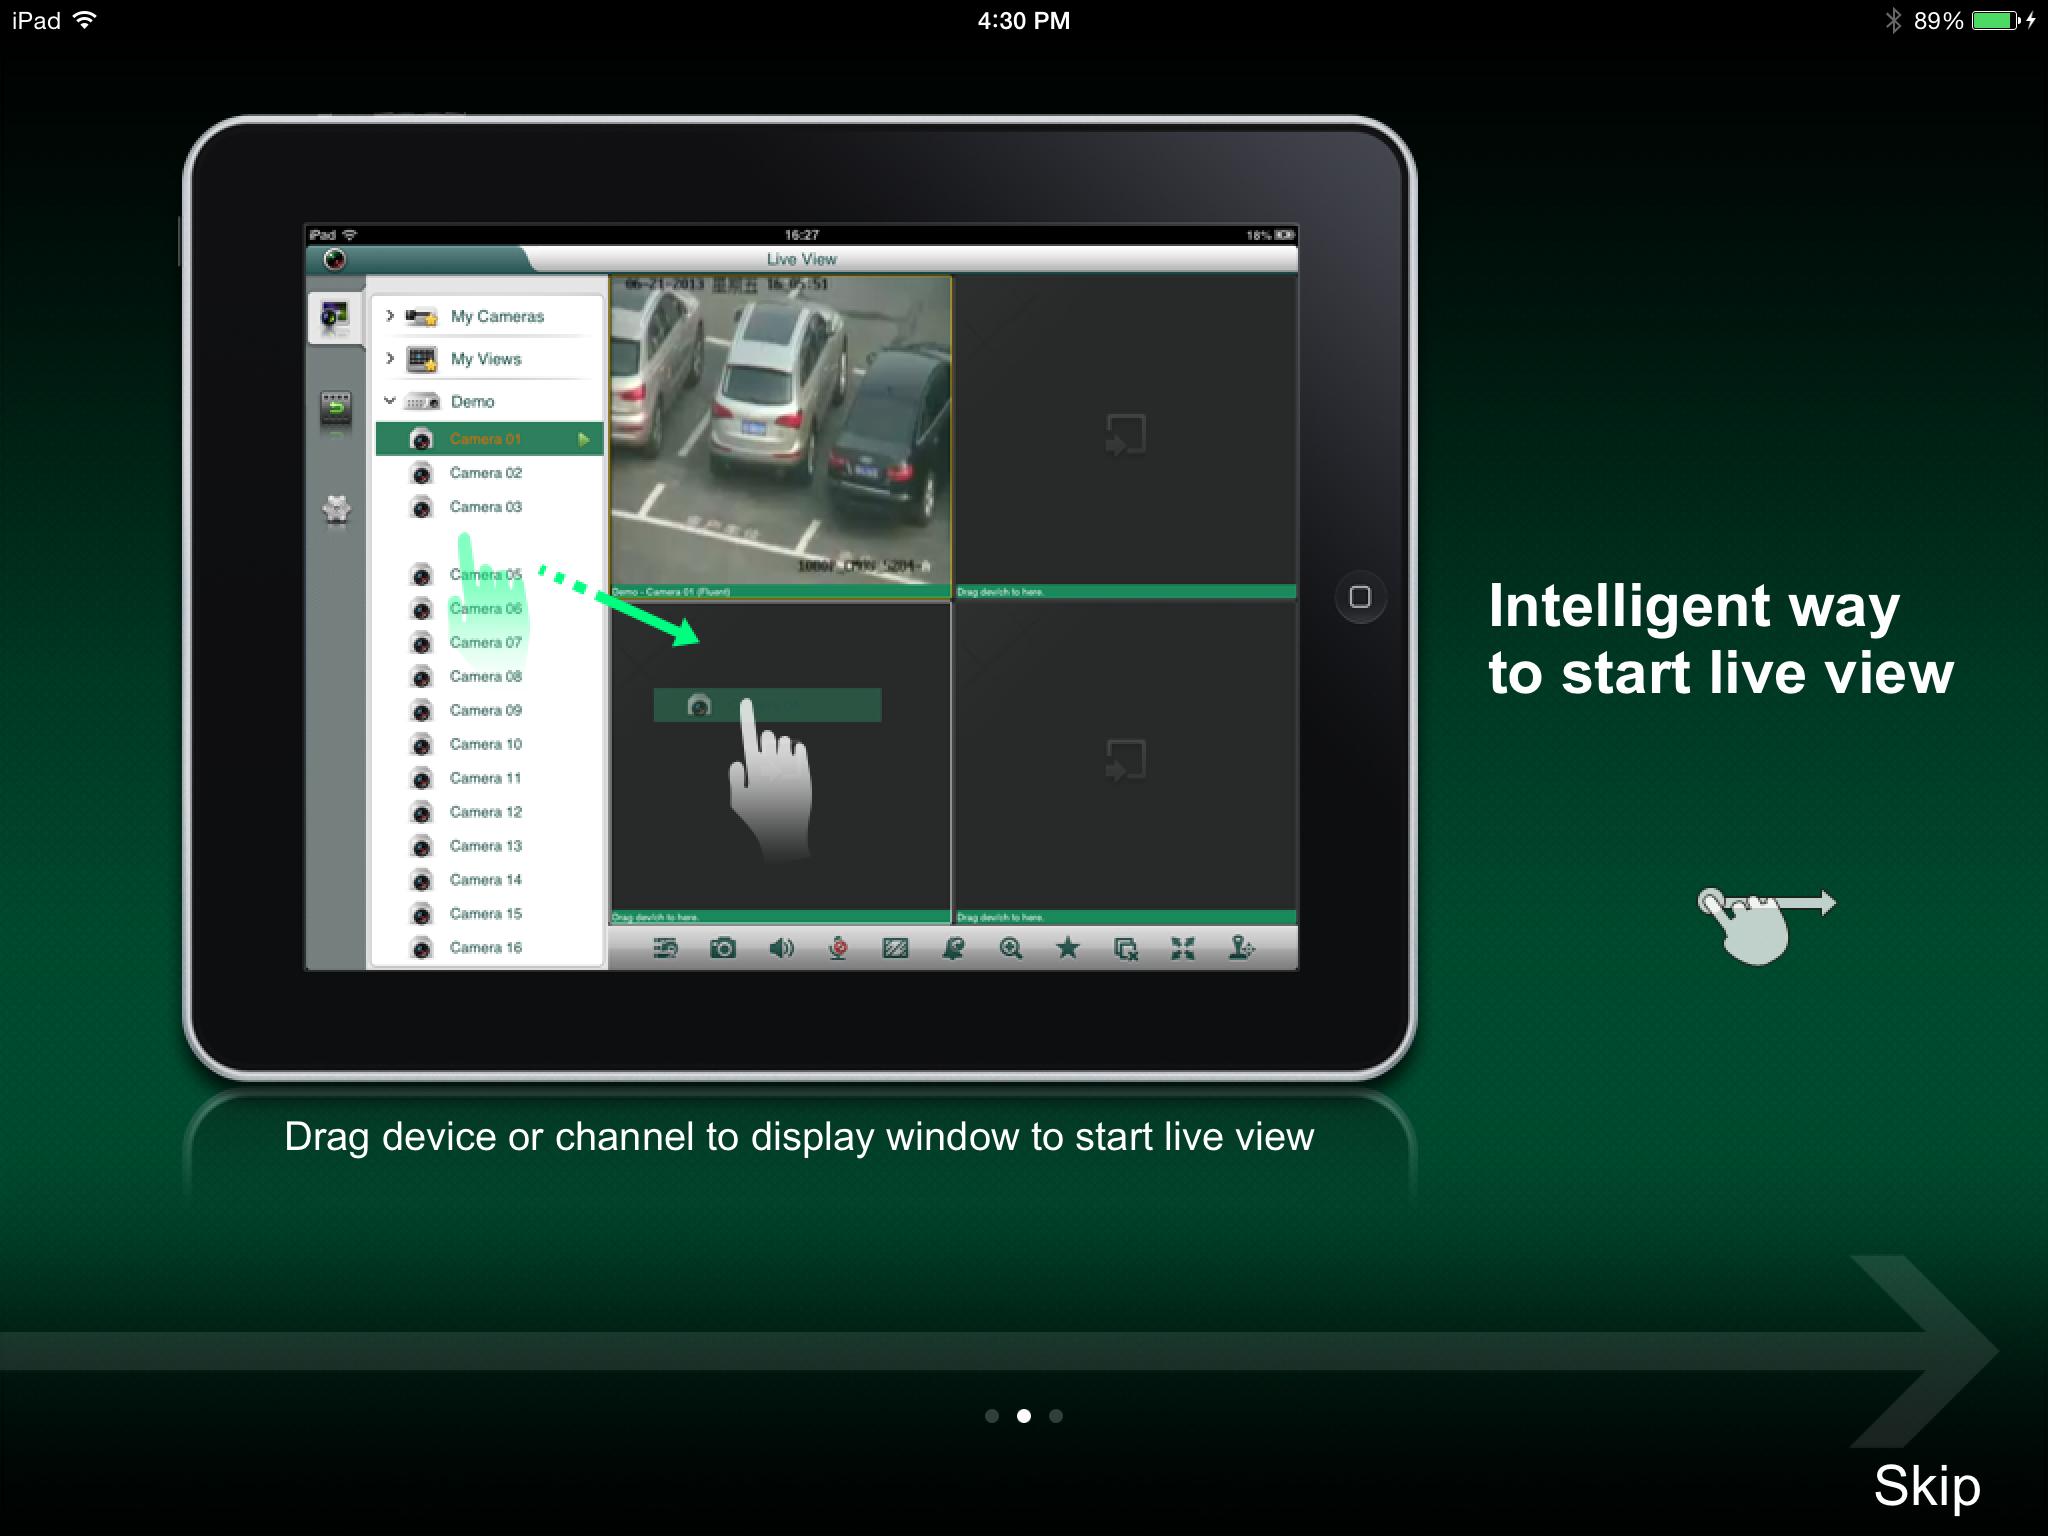Open the image quality settings icon
The image size is (2048, 1536).
[x=893, y=950]
